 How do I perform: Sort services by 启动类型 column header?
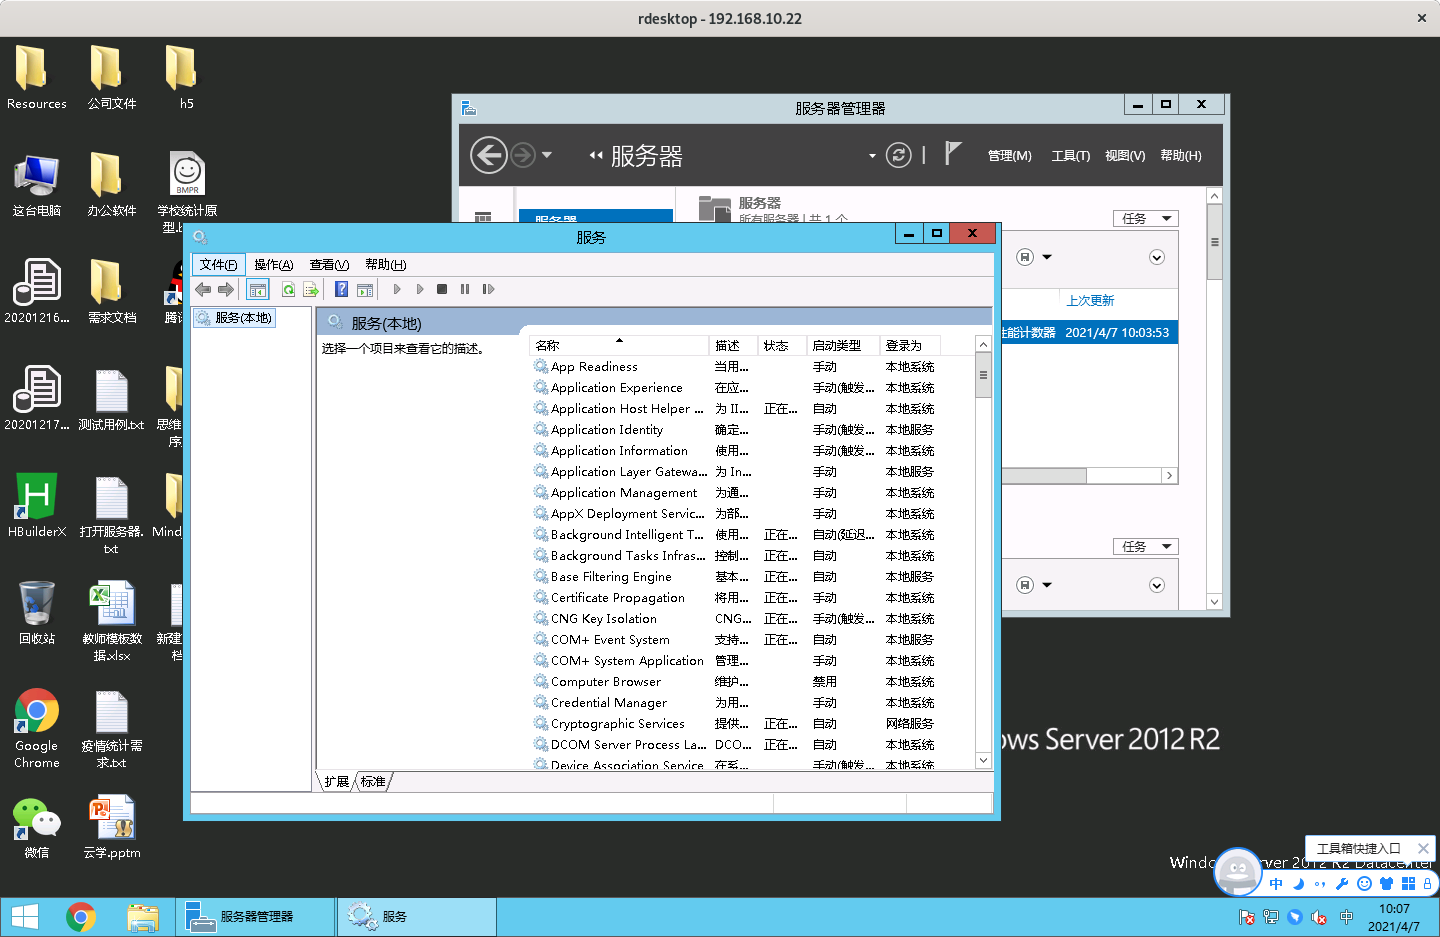[x=837, y=345]
